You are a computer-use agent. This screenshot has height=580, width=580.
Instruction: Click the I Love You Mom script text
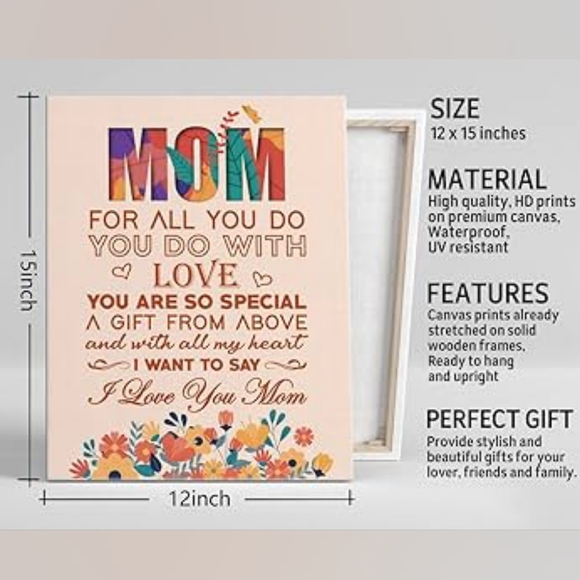tap(199, 394)
